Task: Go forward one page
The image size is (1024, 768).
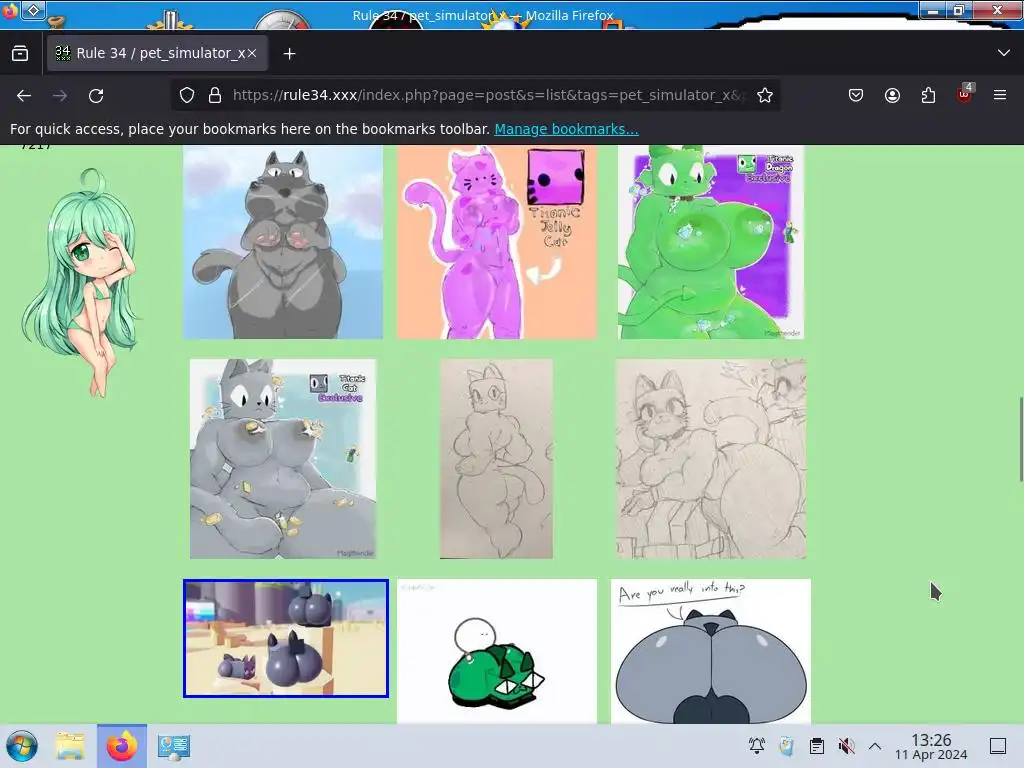Action: pyautogui.click(x=60, y=96)
